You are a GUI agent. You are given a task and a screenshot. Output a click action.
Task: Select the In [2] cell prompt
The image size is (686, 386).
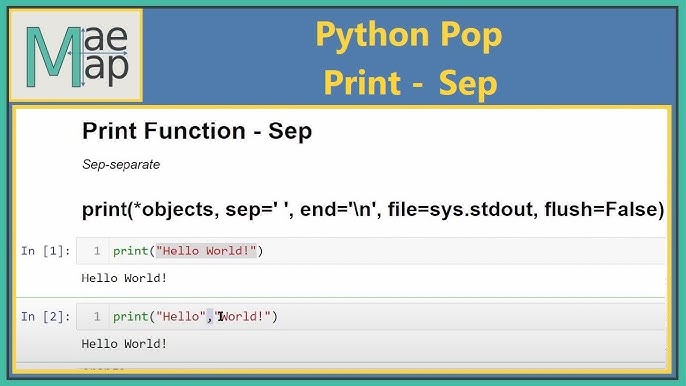pyautogui.click(x=46, y=317)
